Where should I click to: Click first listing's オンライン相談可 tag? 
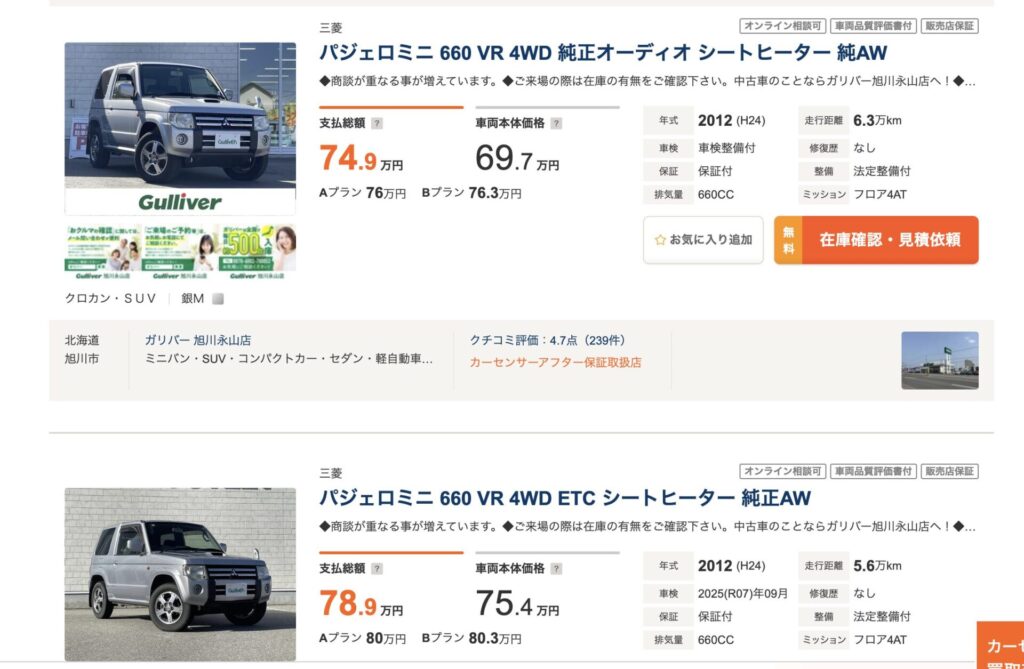pyautogui.click(x=782, y=26)
